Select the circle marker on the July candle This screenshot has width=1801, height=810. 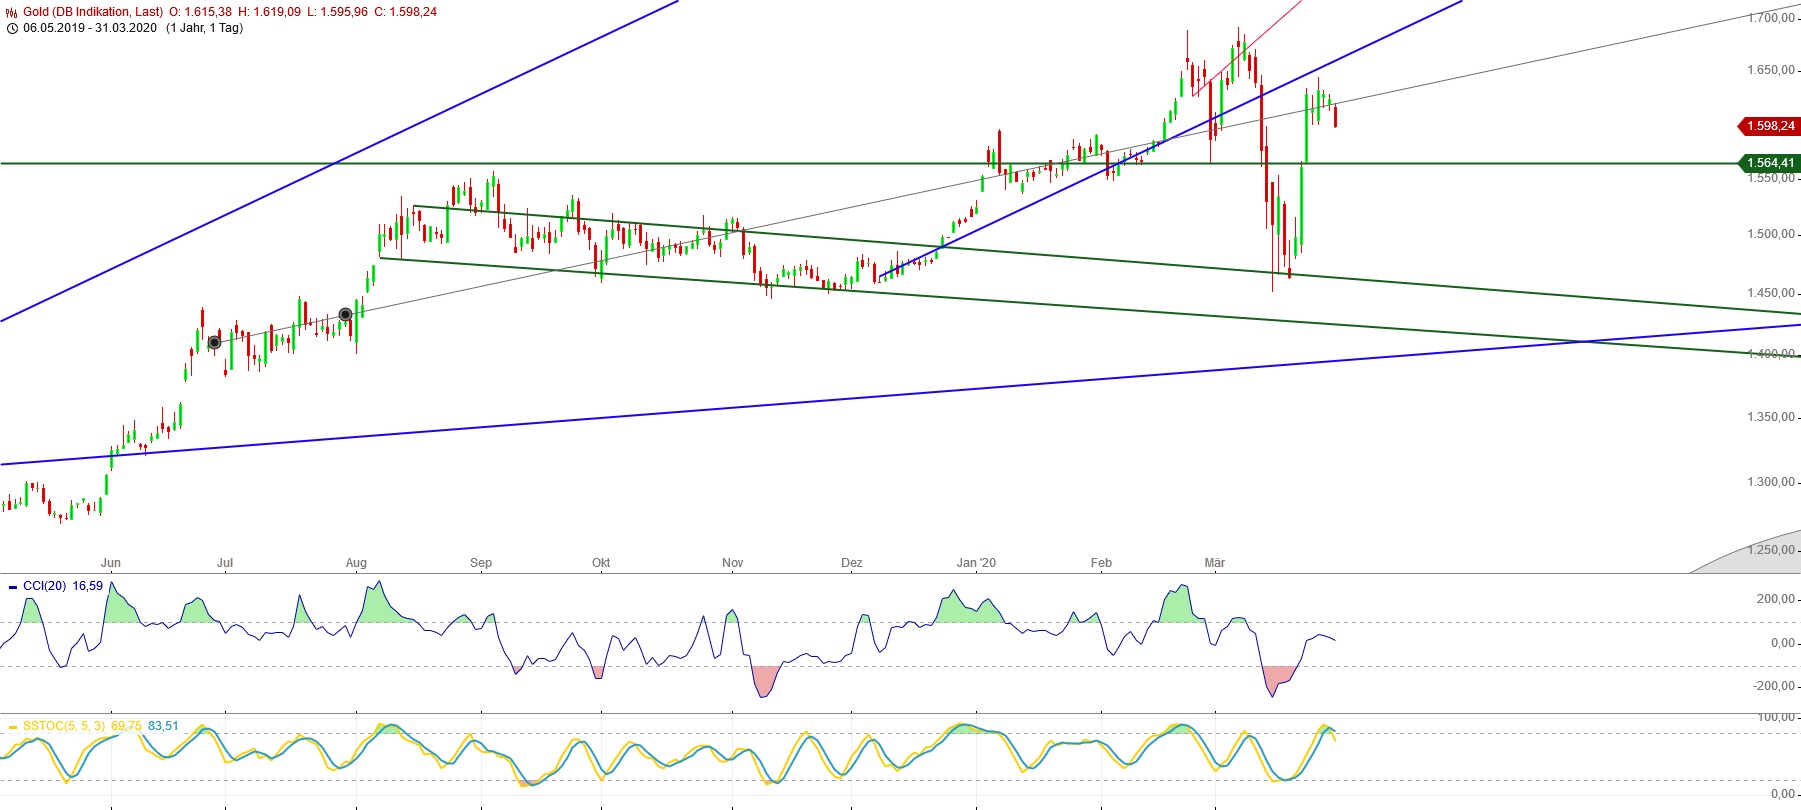pos(214,343)
